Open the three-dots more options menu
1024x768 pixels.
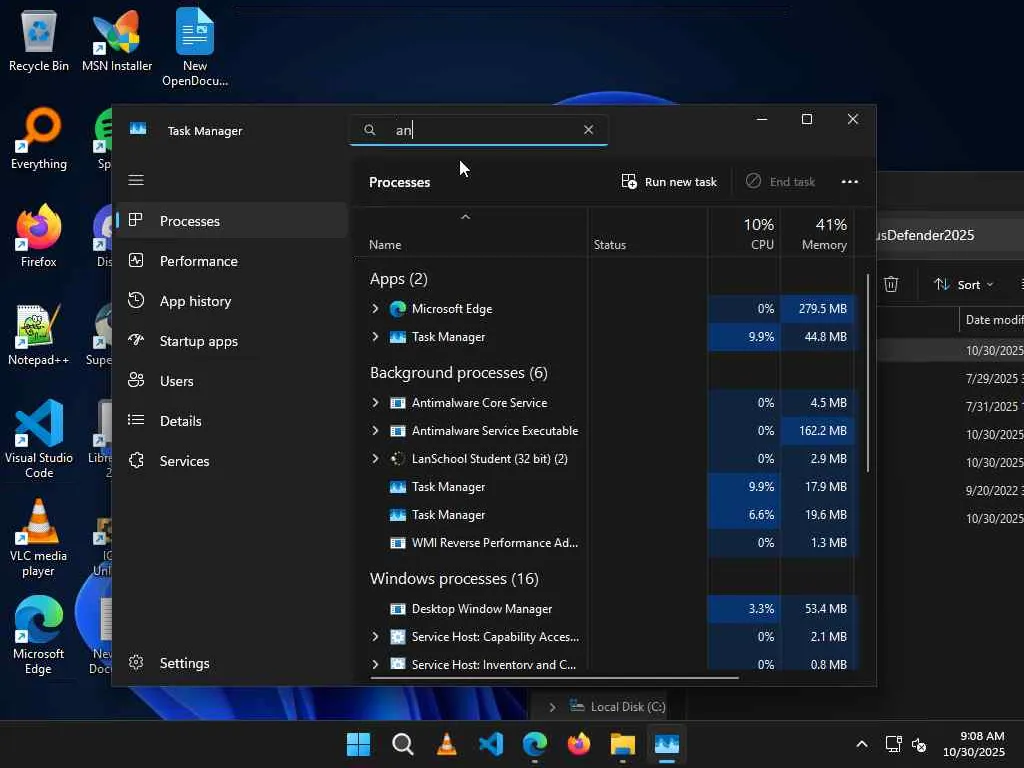pyautogui.click(x=850, y=182)
